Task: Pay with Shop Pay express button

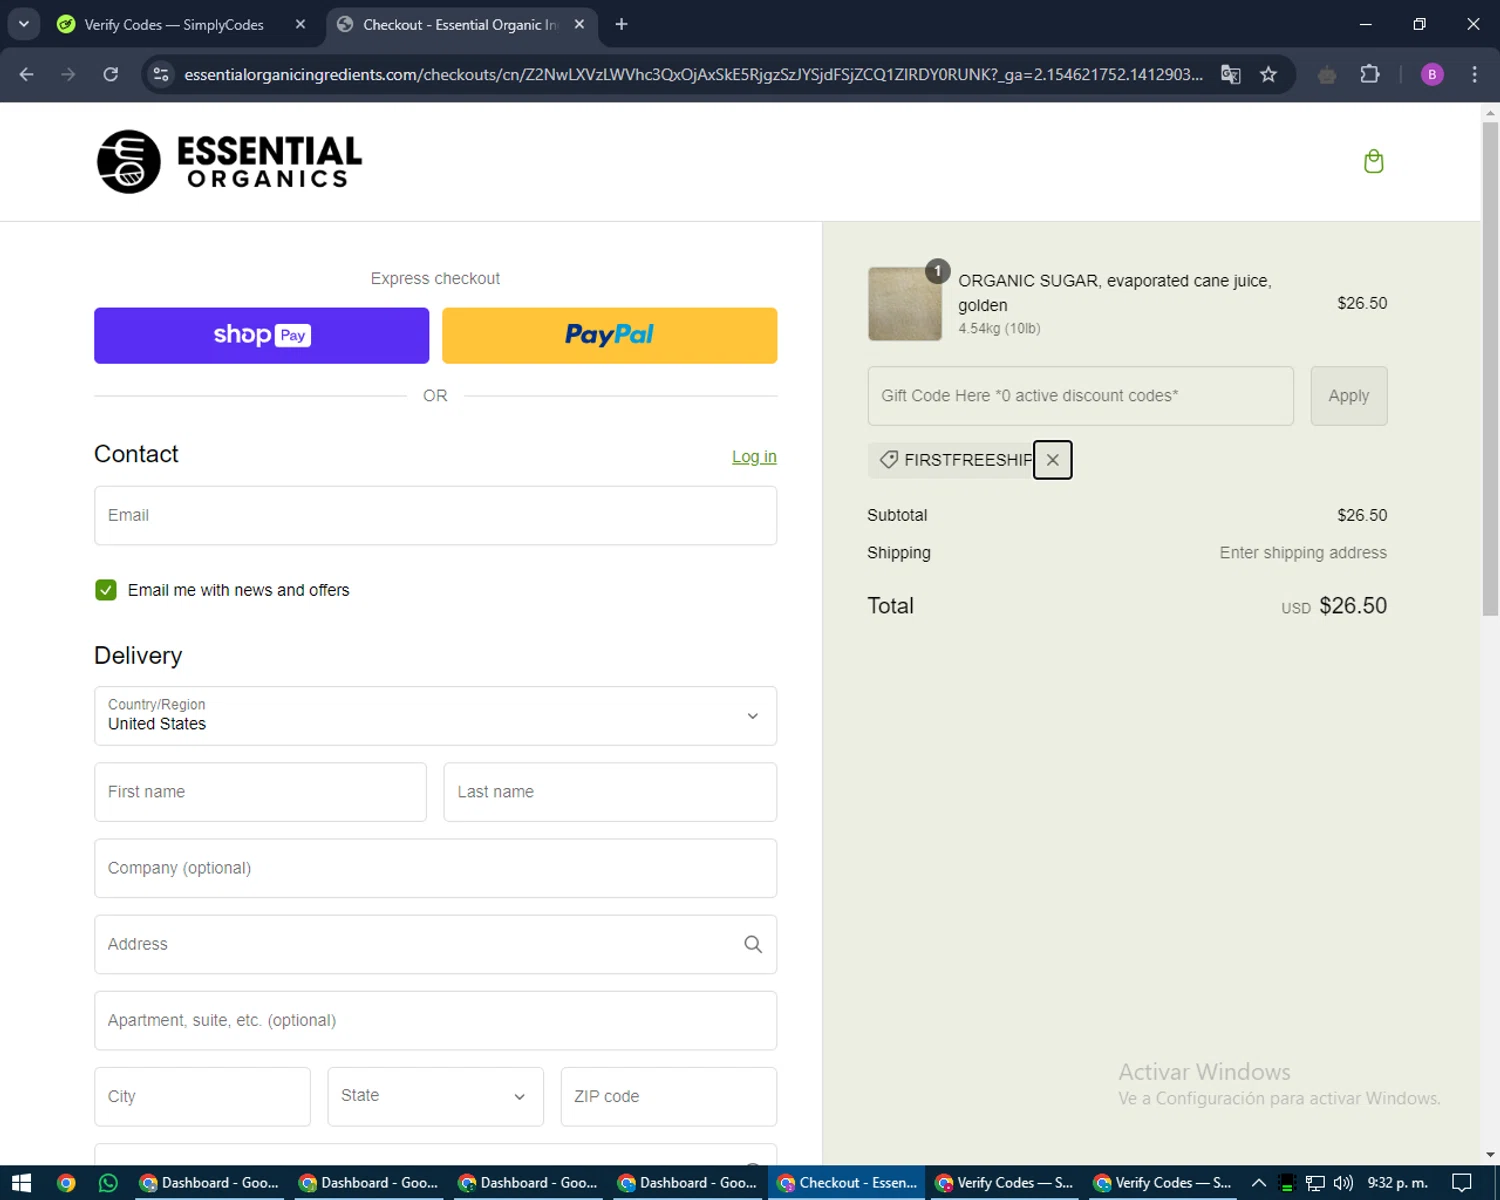Action: (262, 335)
